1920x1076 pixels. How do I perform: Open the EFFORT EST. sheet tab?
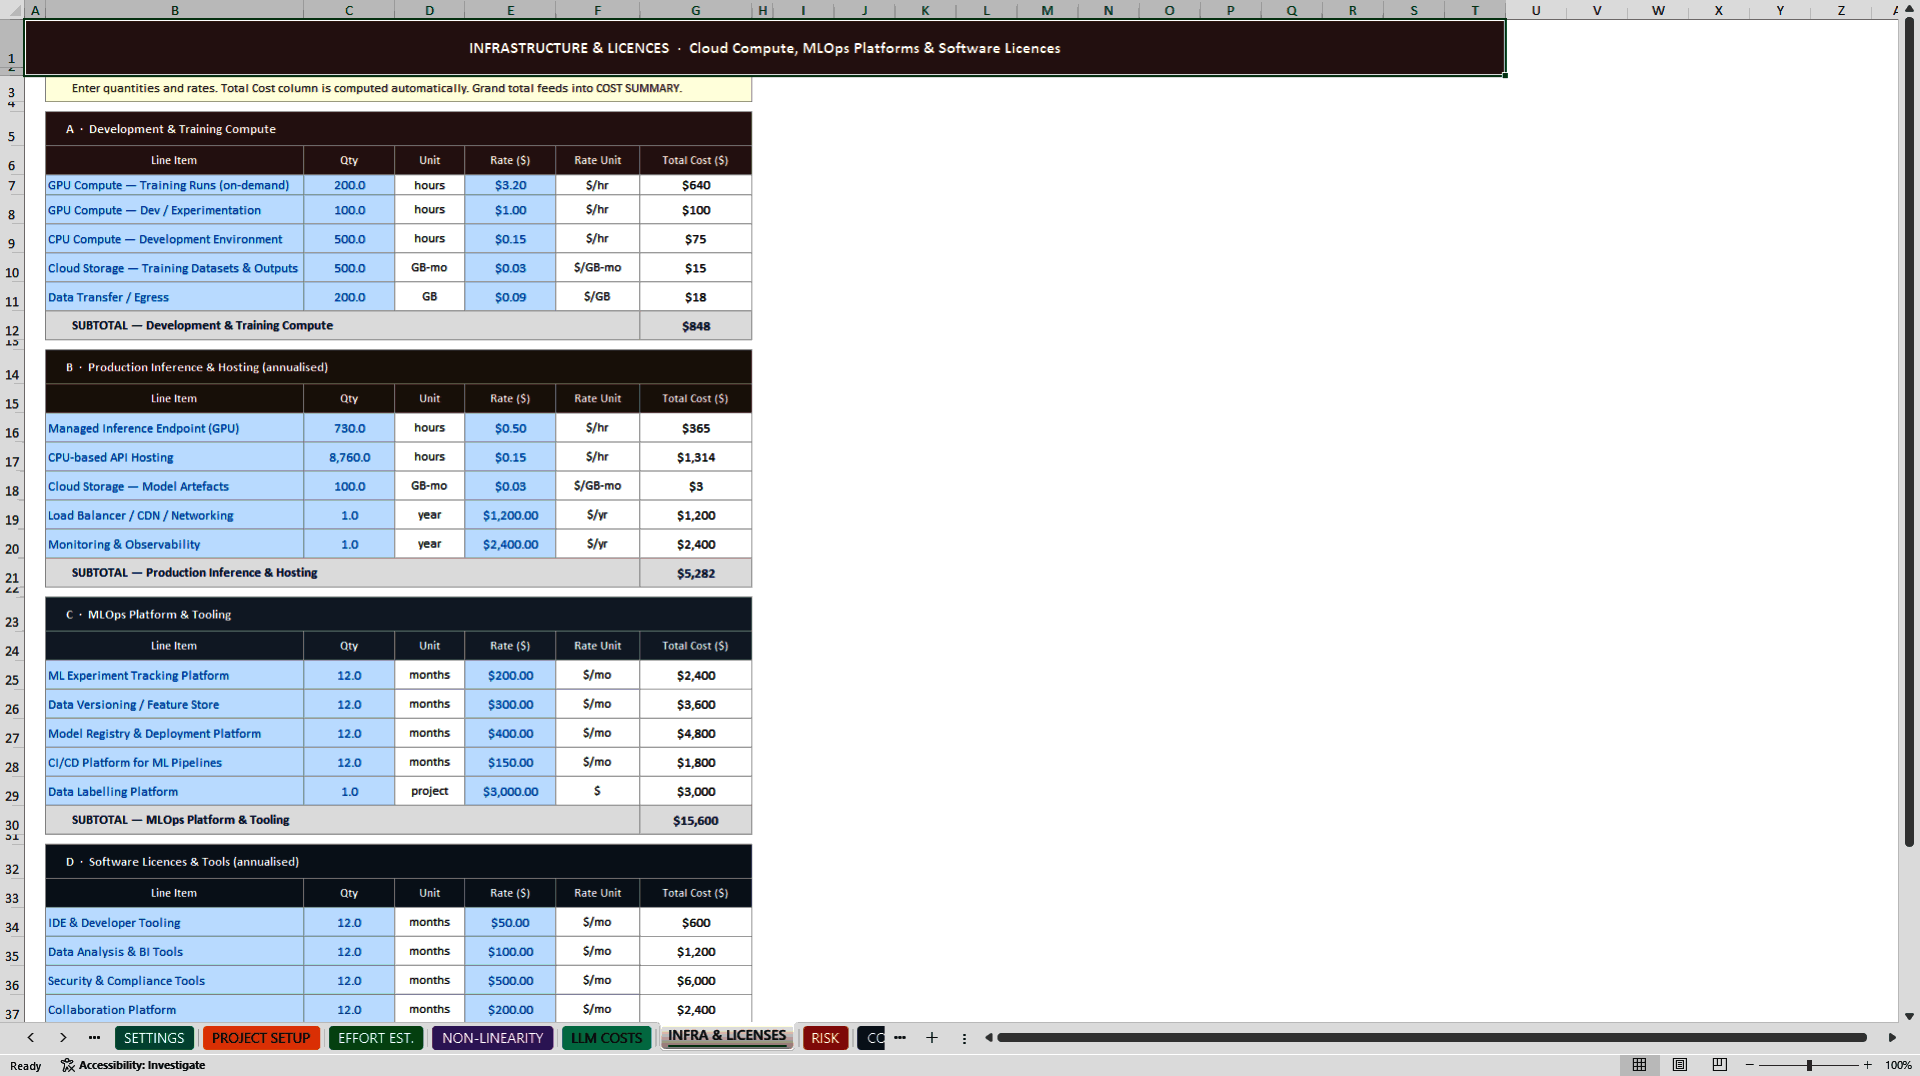click(x=376, y=1038)
